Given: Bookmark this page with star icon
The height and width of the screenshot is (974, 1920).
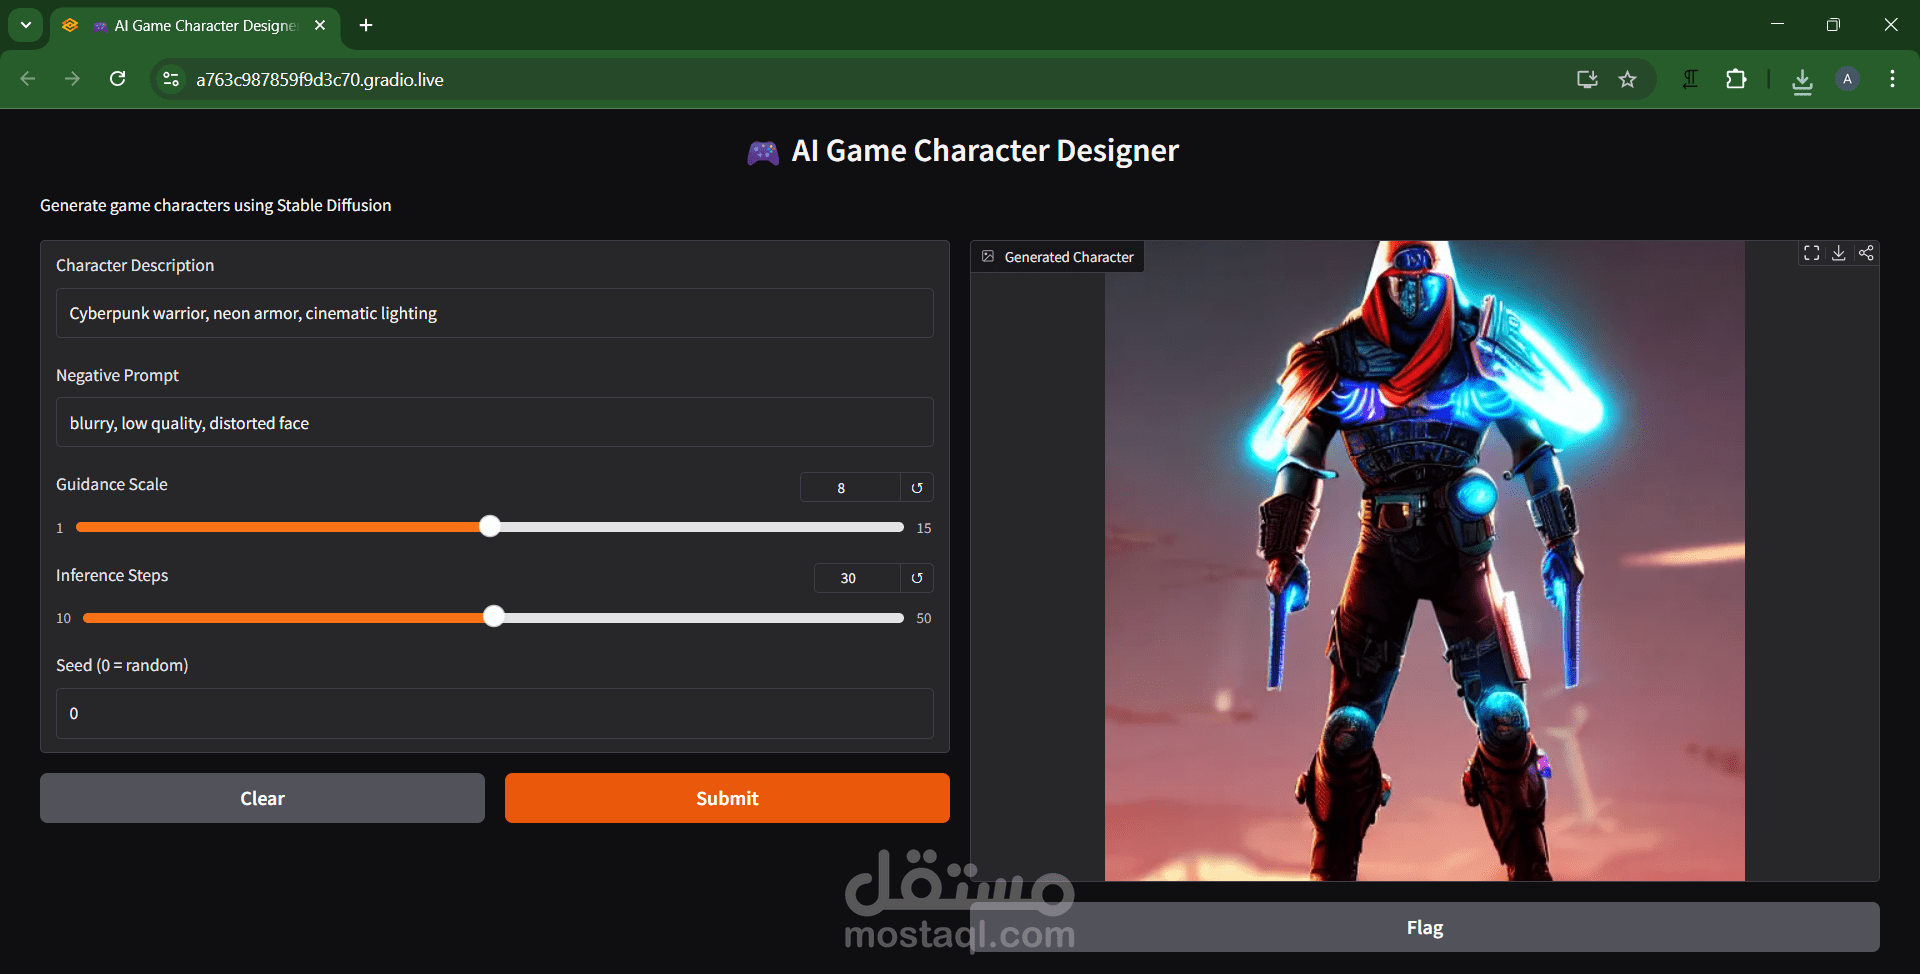Looking at the screenshot, I should pyautogui.click(x=1627, y=79).
